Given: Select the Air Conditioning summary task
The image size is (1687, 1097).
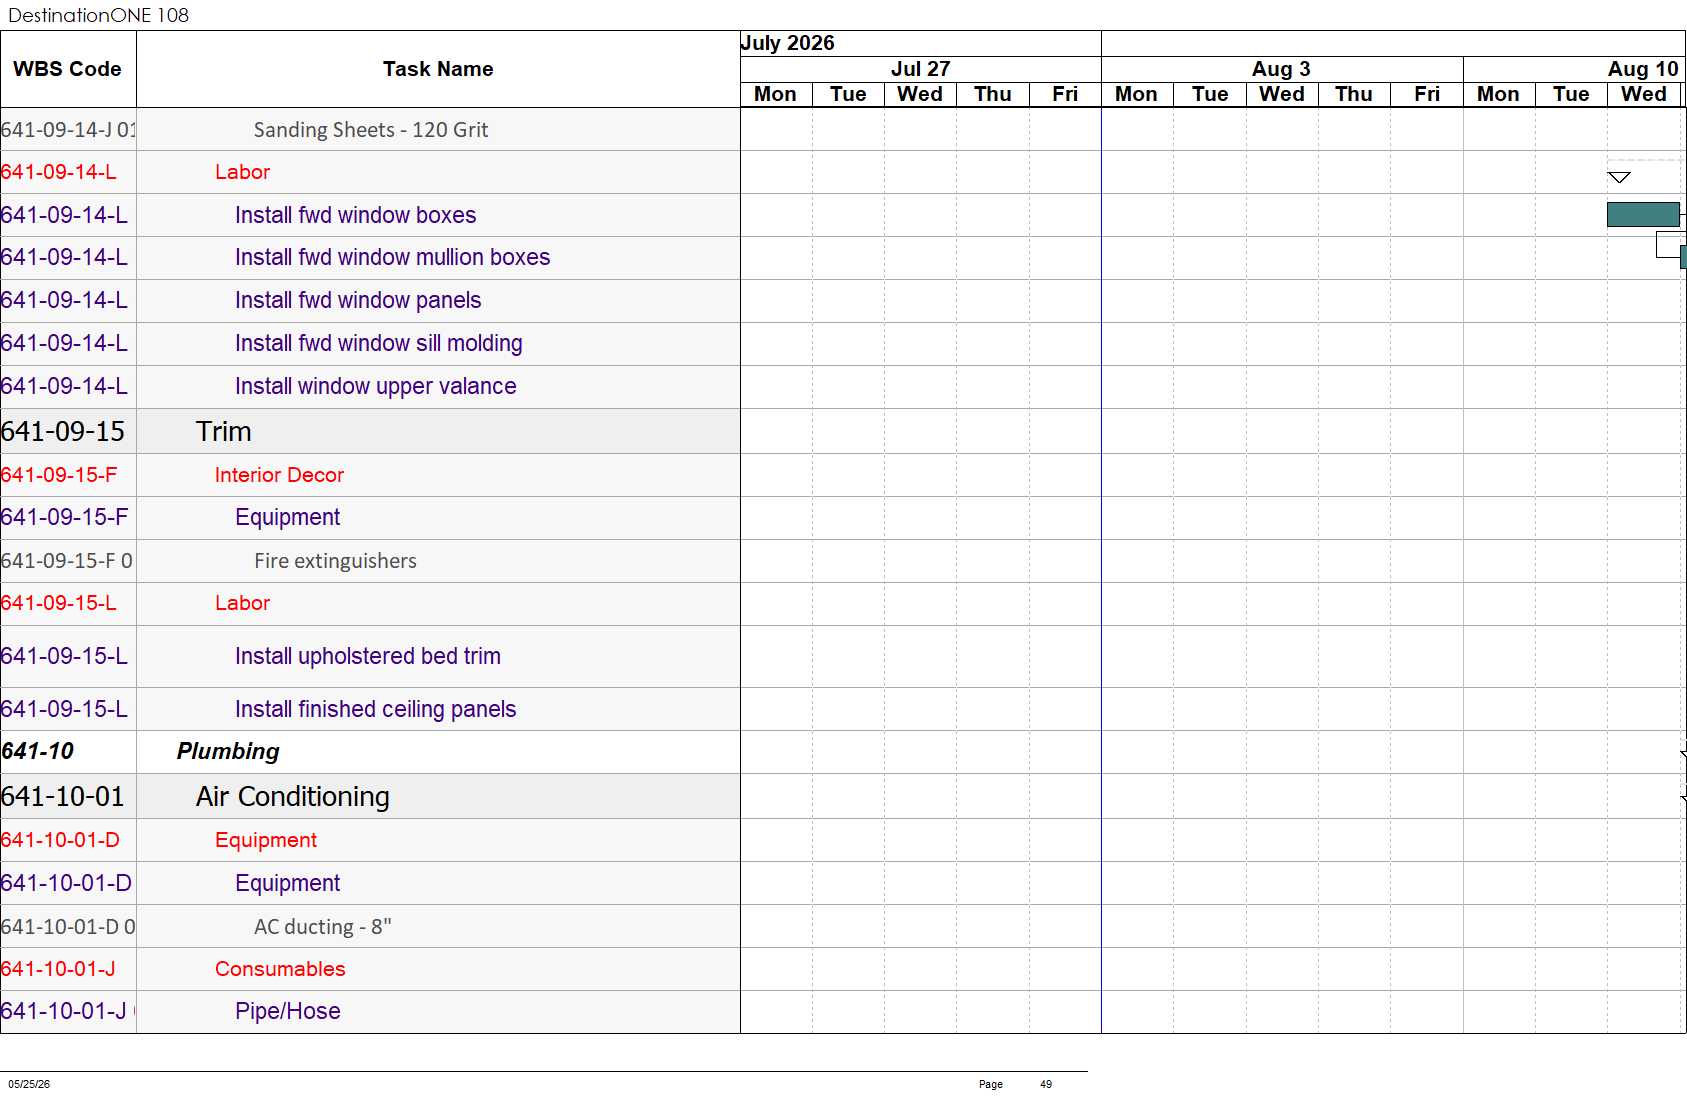Looking at the screenshot, I should point(292,796).
